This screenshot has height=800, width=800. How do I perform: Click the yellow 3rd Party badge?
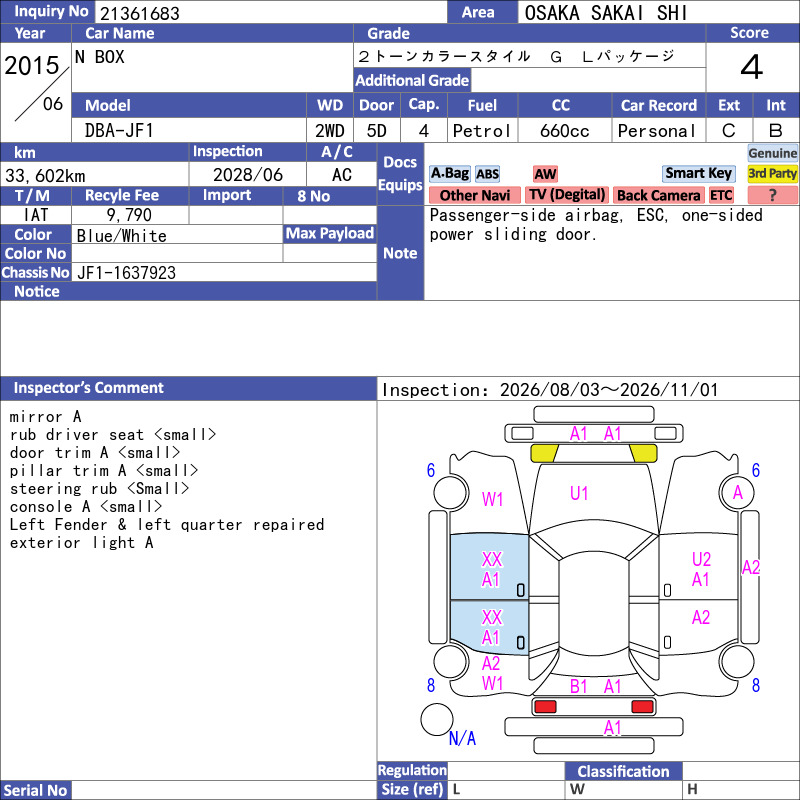pos(772,173)
